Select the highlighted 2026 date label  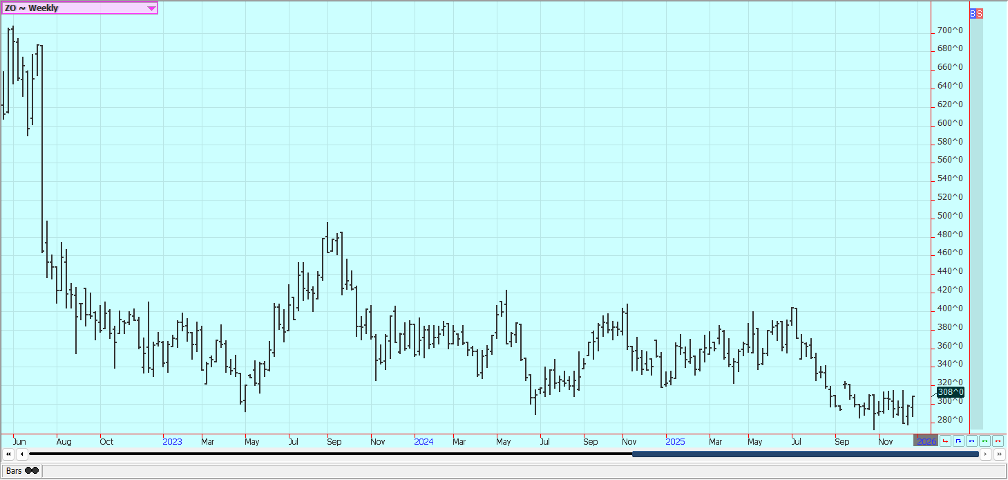click(925, 440)
